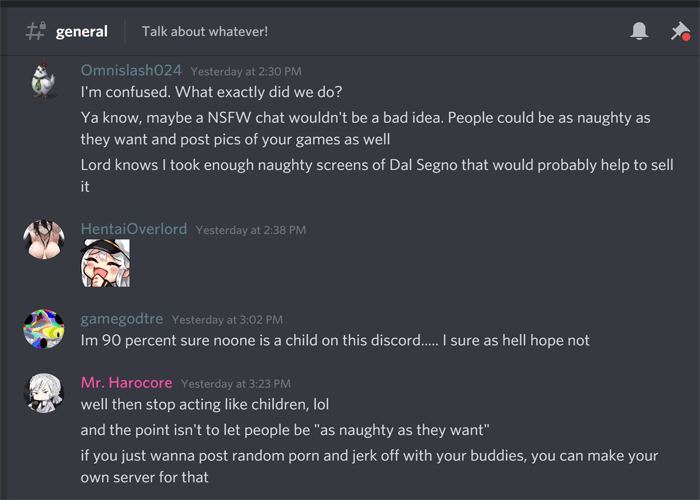Open the HentaiOverlord username profile
This screenshot has height=500, width=700.
(133, 229)
